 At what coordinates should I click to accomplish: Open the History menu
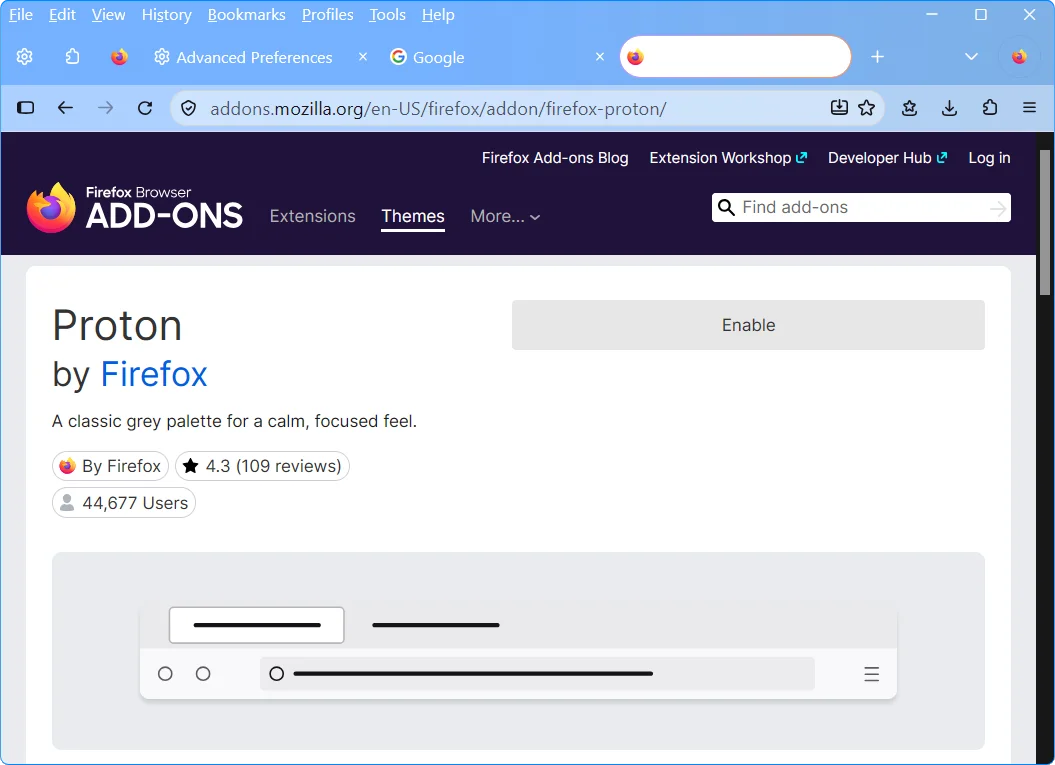tap(167, 15)
